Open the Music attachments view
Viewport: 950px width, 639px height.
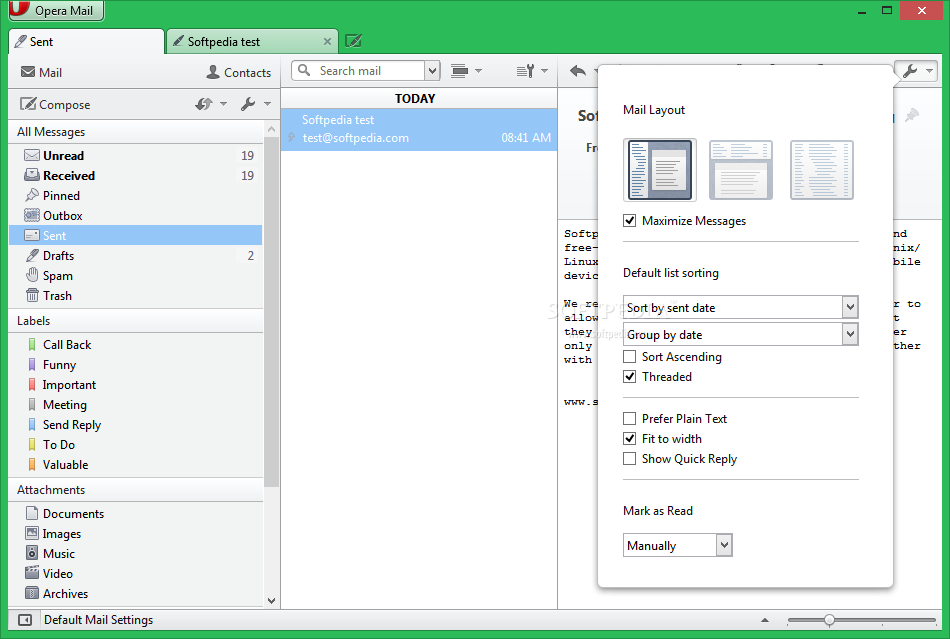click(136, 554)
